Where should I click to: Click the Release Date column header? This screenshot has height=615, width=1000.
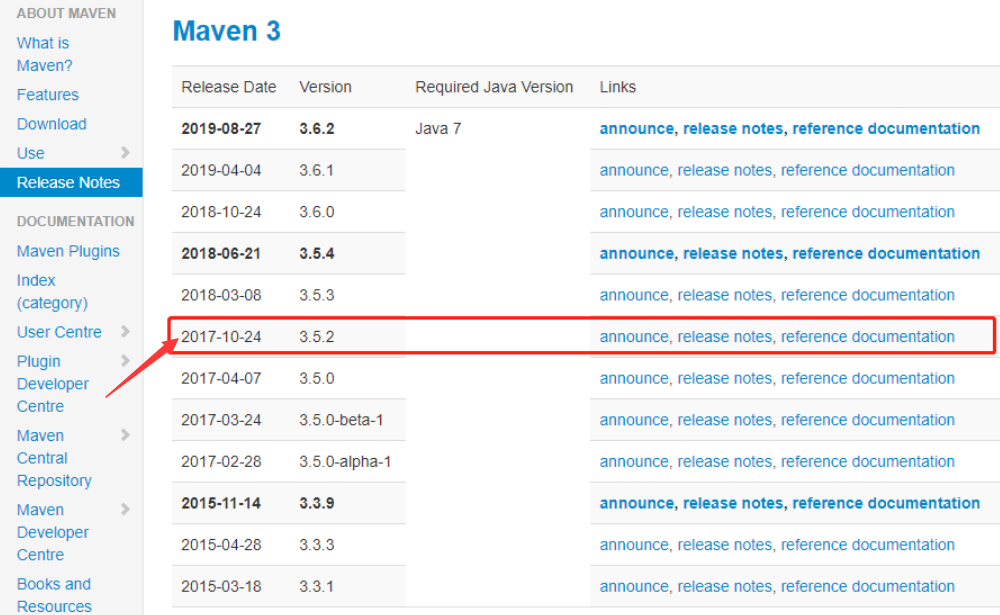[229, 87]
